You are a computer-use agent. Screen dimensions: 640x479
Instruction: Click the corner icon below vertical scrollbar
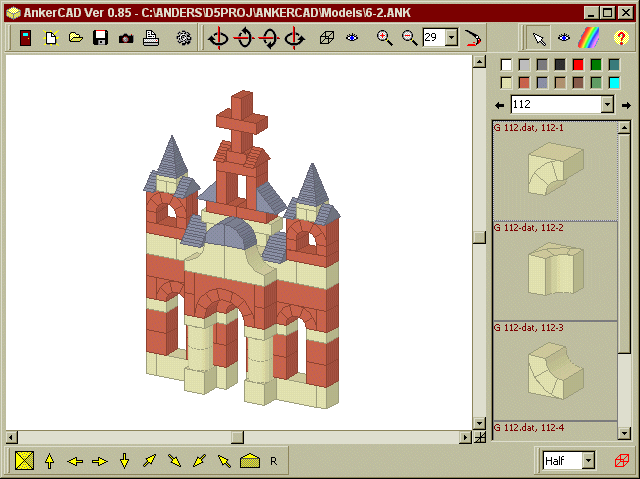(x=480, y=437)
